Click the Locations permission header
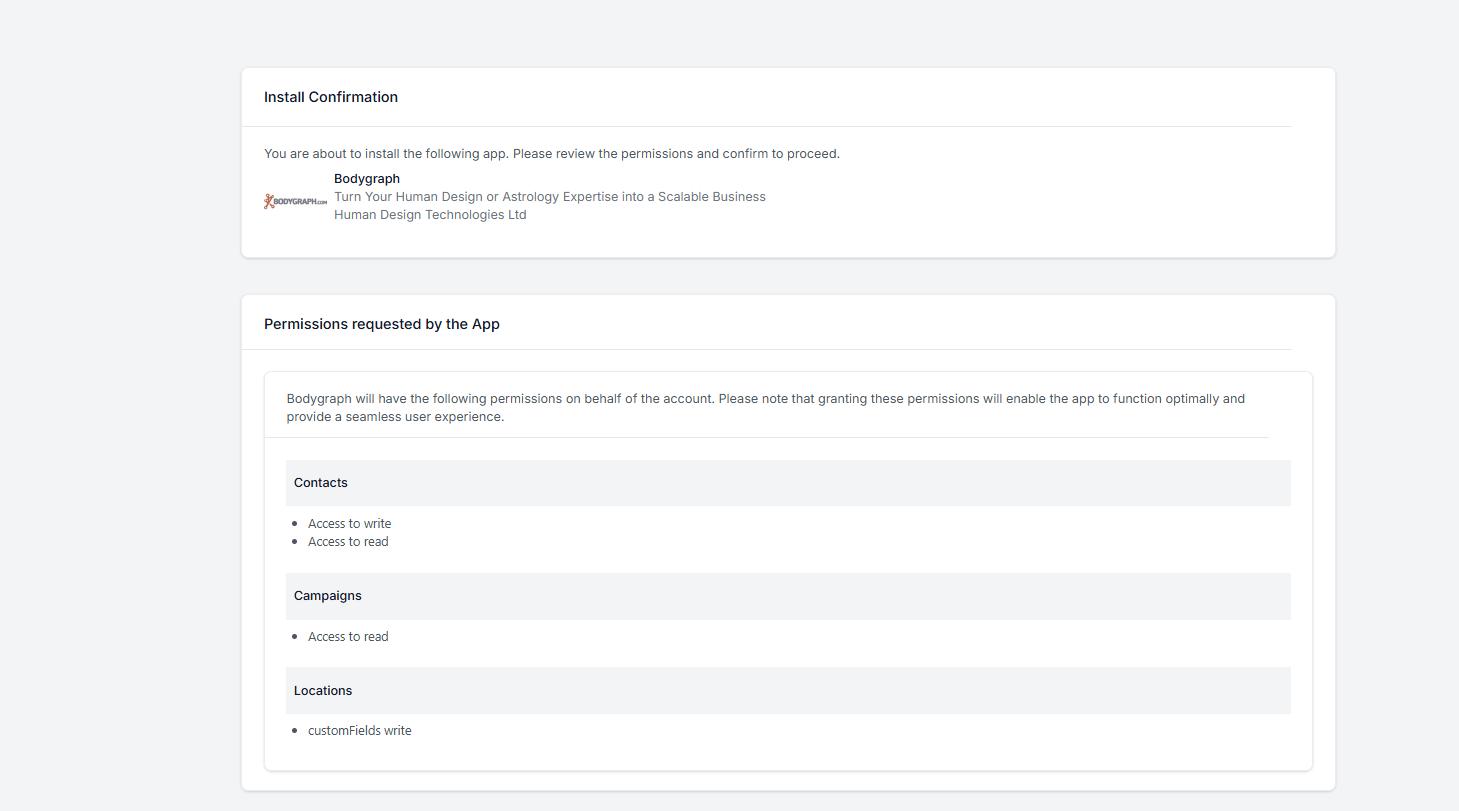This screenshot has width=1459, height=811. (788, 691)
